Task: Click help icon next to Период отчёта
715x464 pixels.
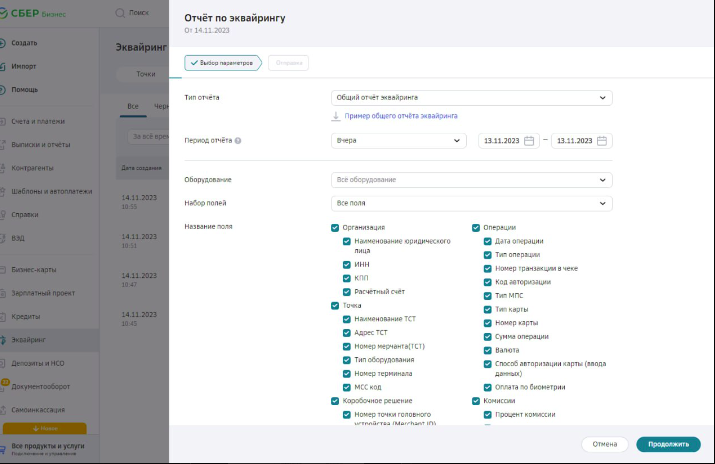Action: point(238,141)
